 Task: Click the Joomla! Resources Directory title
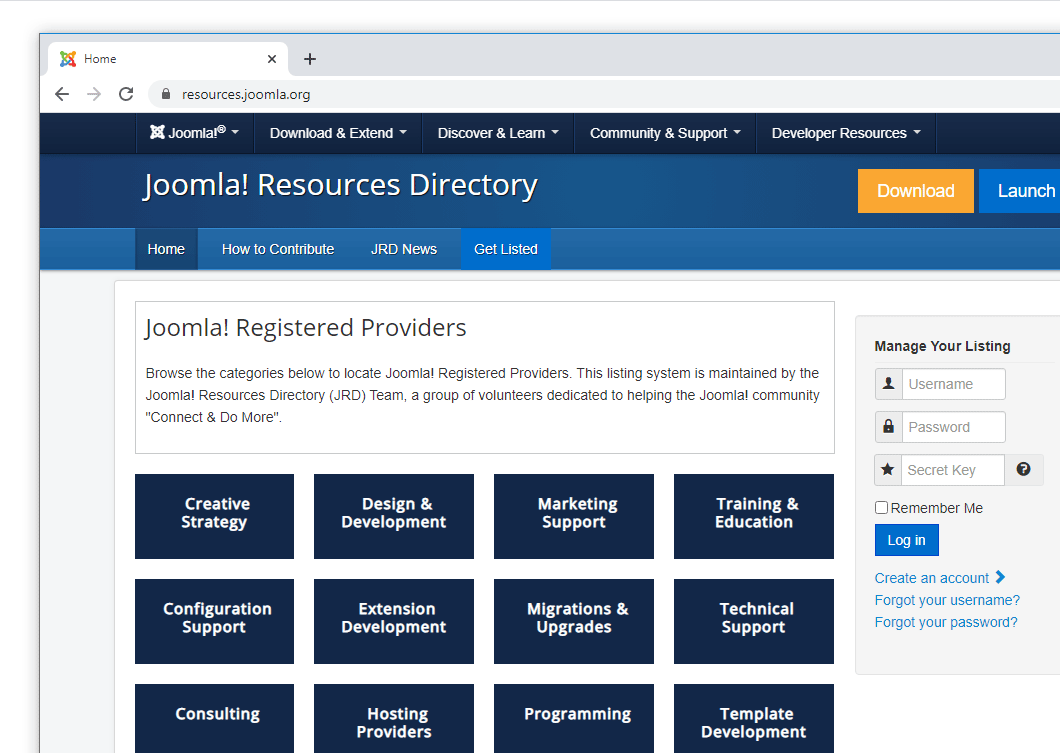(341, 185)
